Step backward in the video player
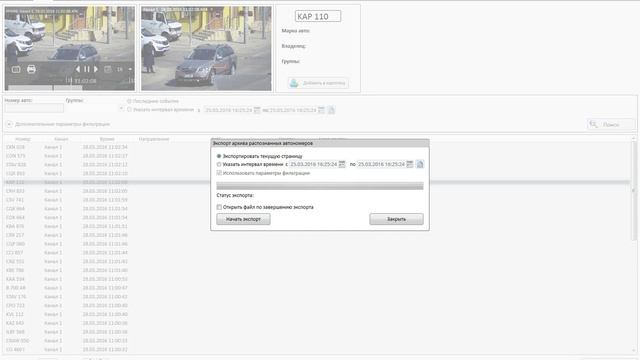 (x=78, y=69)
